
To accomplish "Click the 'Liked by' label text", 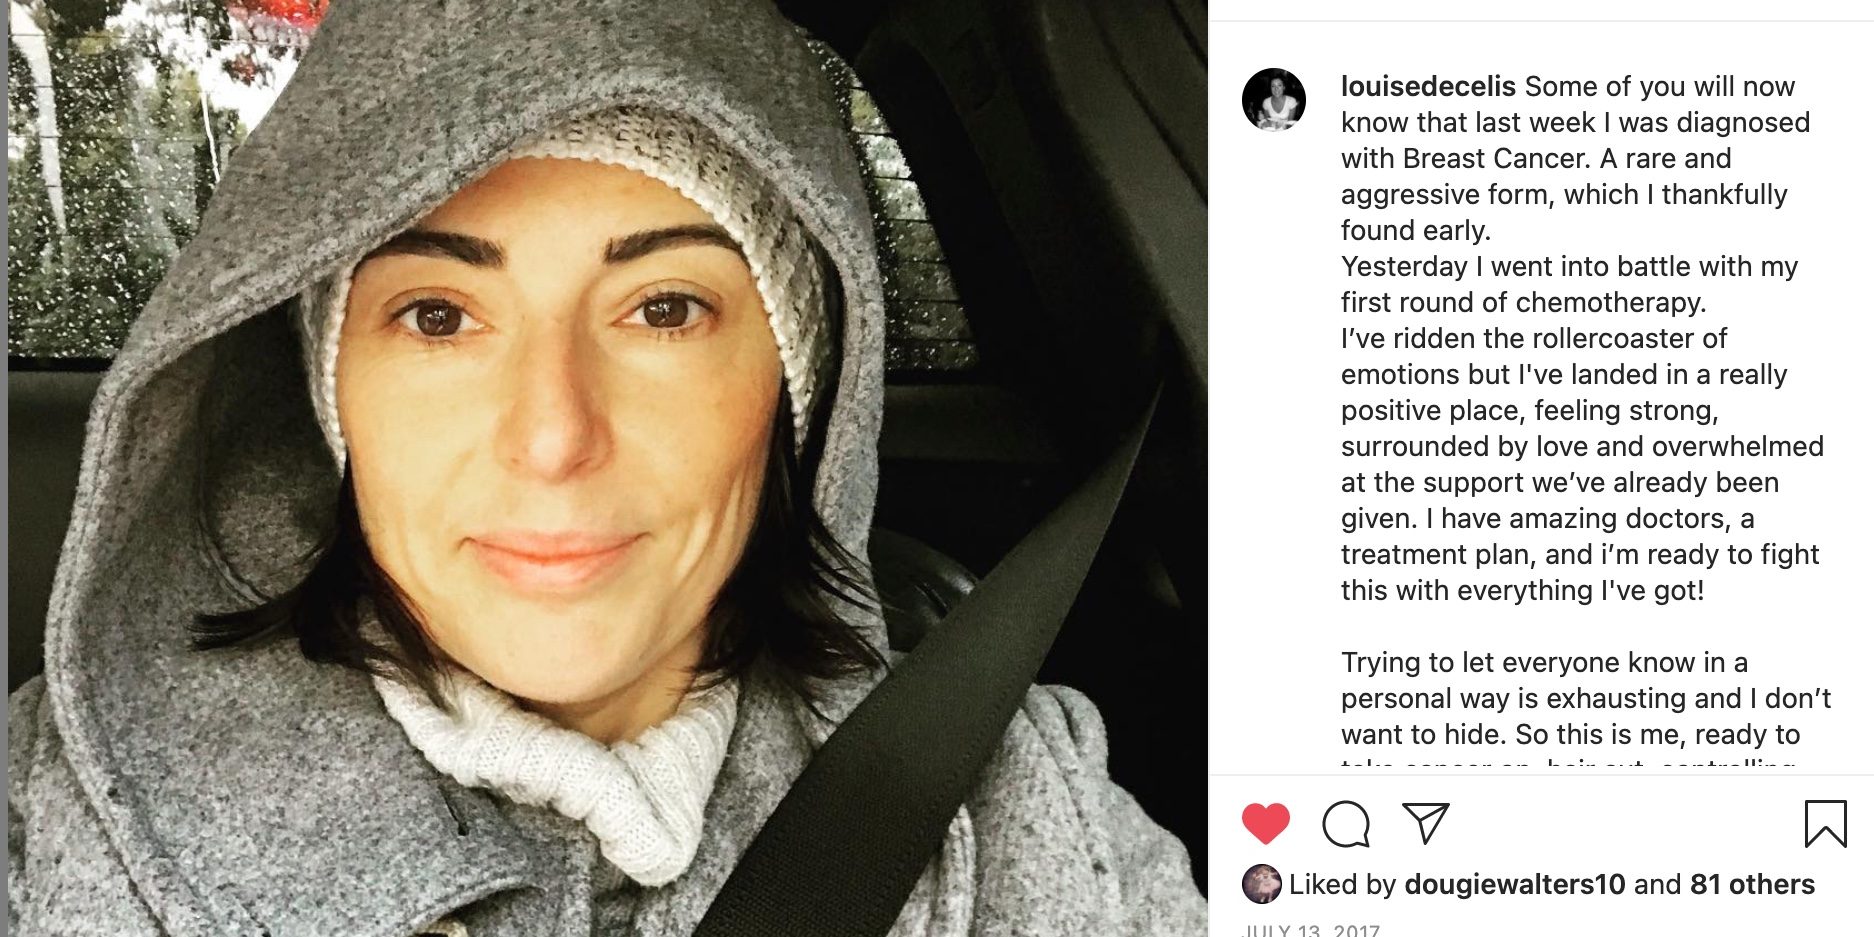I will tap(1342, 884).
